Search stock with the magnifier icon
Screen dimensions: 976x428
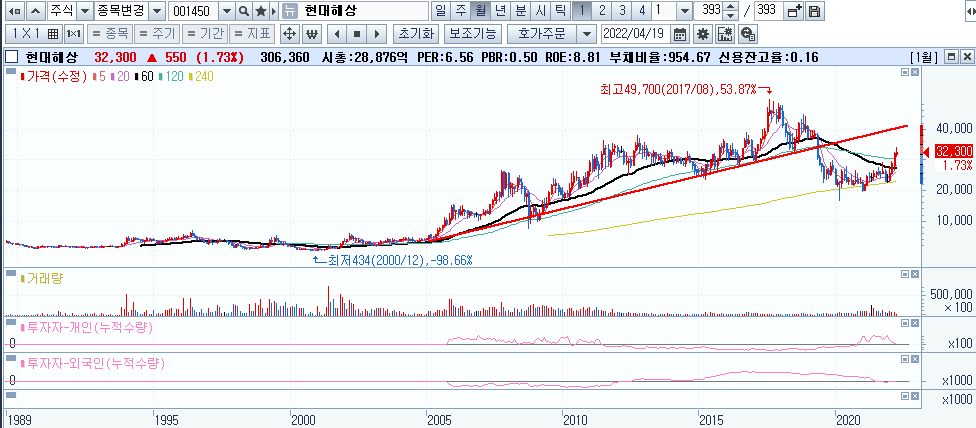tap(244, 11)
